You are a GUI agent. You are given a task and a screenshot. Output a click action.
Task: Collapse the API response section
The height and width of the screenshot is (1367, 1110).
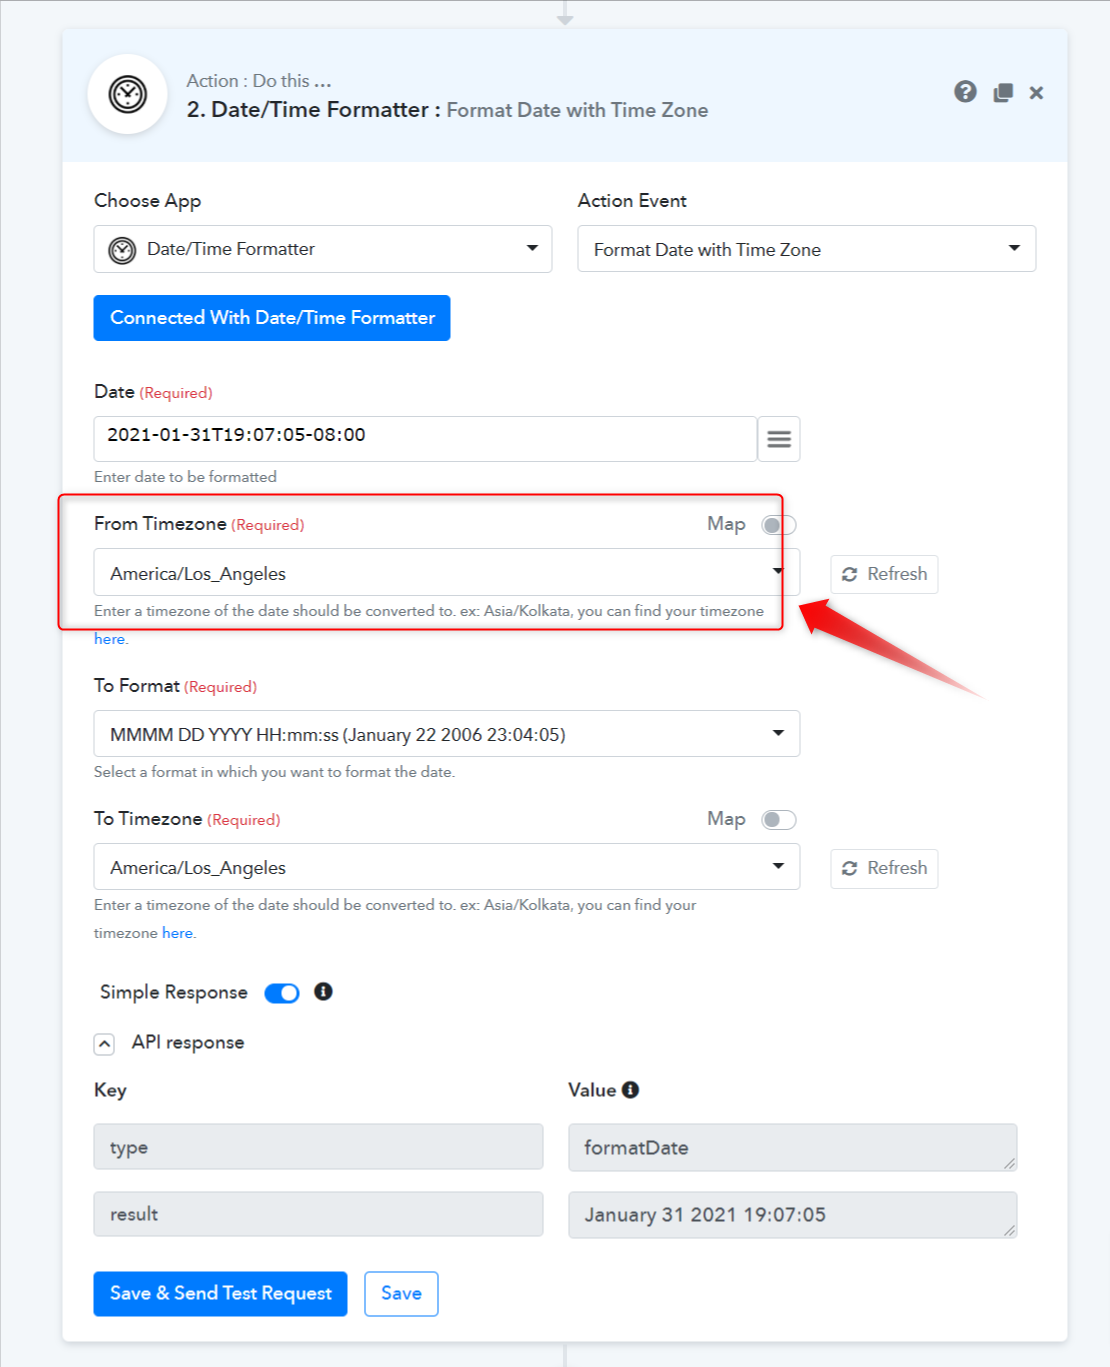tap(104, 1044)
